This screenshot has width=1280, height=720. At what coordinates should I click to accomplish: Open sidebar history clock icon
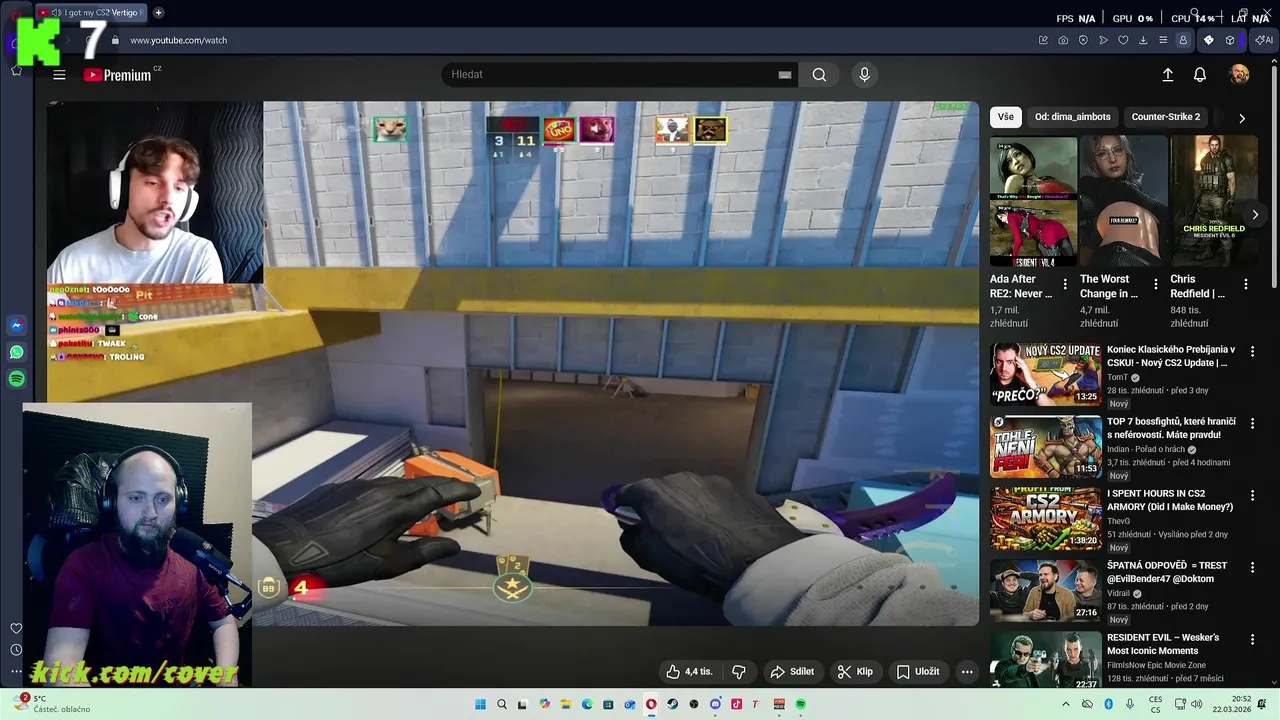click(x=16, y=650)
